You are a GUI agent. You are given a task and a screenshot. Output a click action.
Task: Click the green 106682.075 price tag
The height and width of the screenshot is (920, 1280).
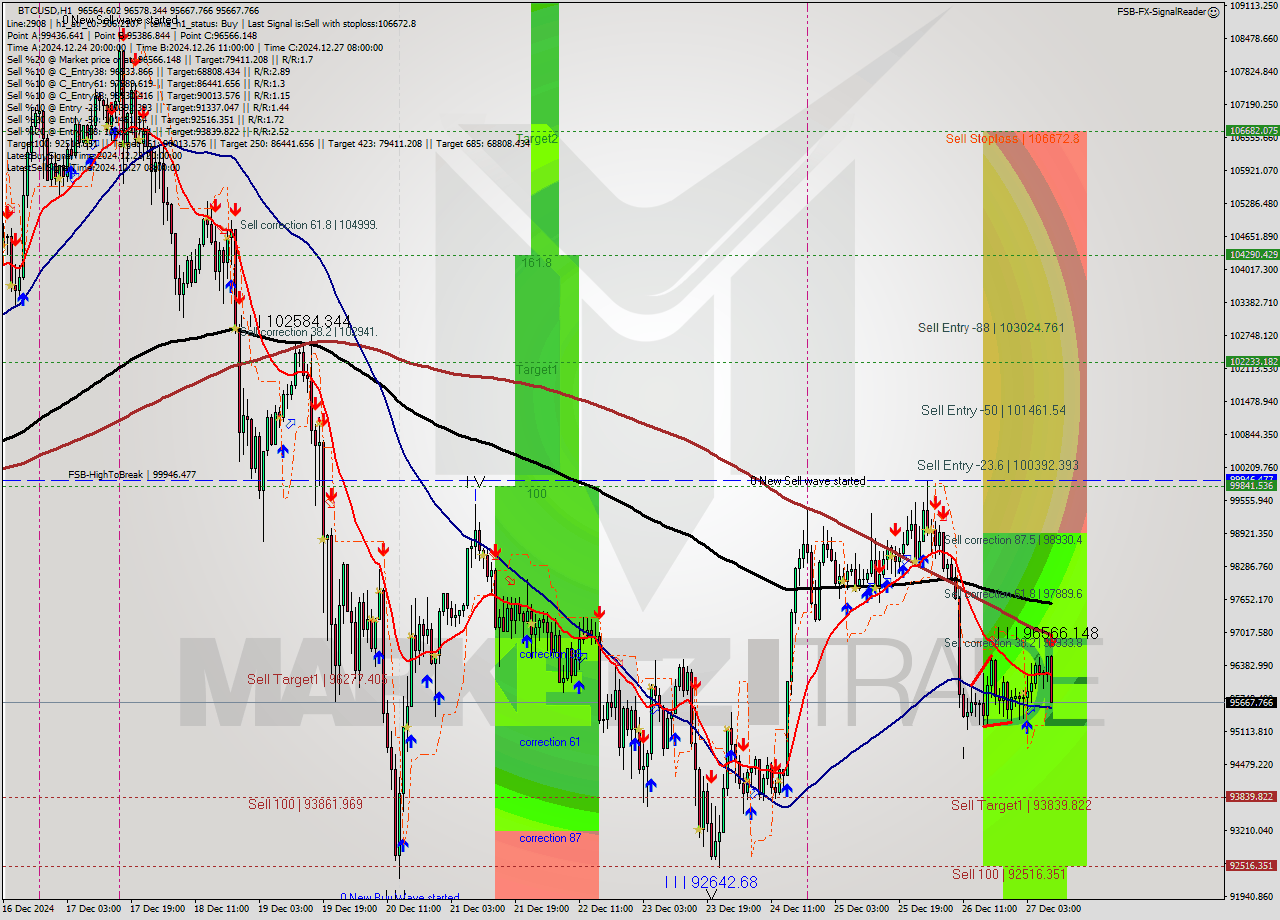coord(1252,131)
